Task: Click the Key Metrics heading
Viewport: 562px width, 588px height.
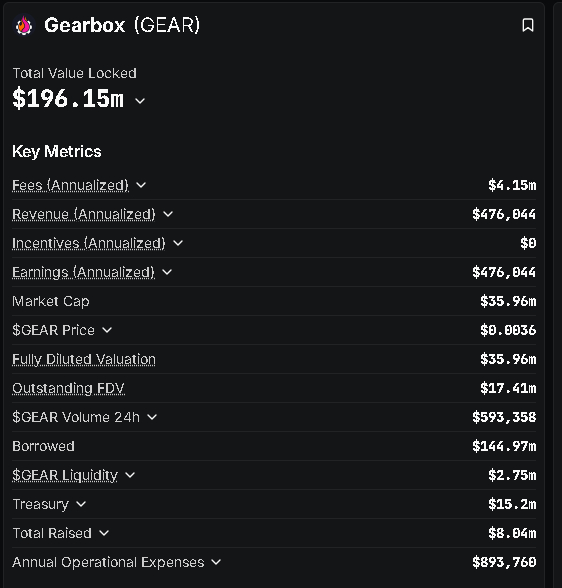Action: [x=57, y=152]
